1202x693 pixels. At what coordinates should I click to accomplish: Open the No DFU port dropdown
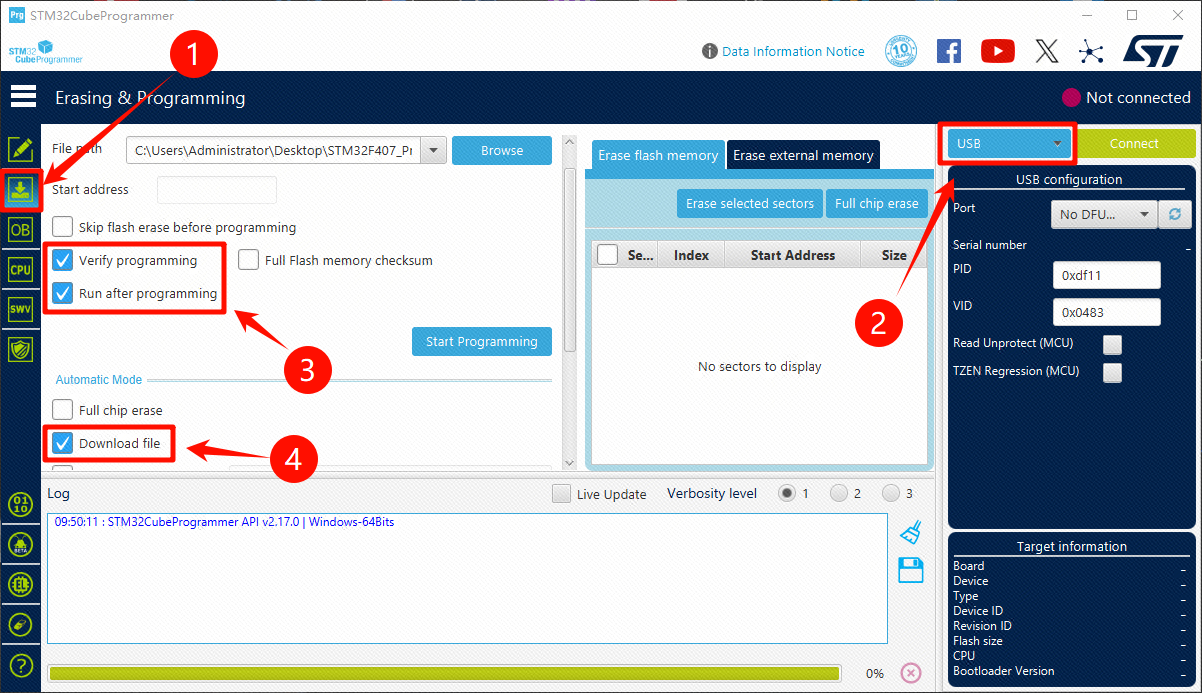click(1104, 214)
